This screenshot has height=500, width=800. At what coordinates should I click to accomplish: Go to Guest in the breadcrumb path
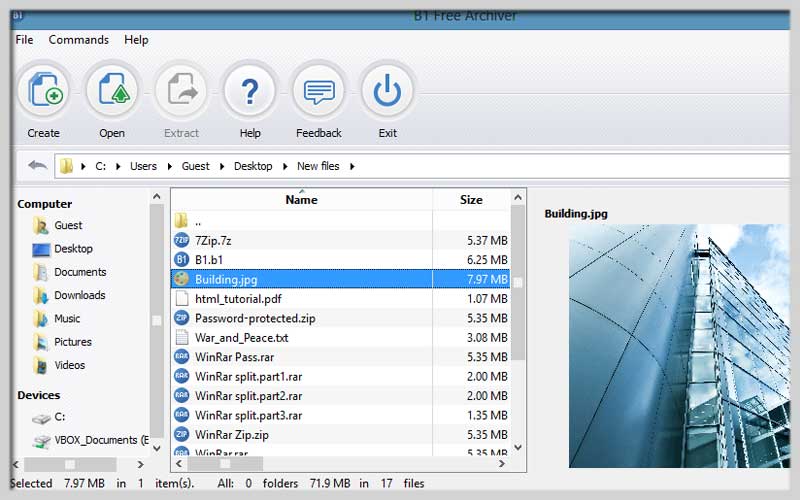195,166
